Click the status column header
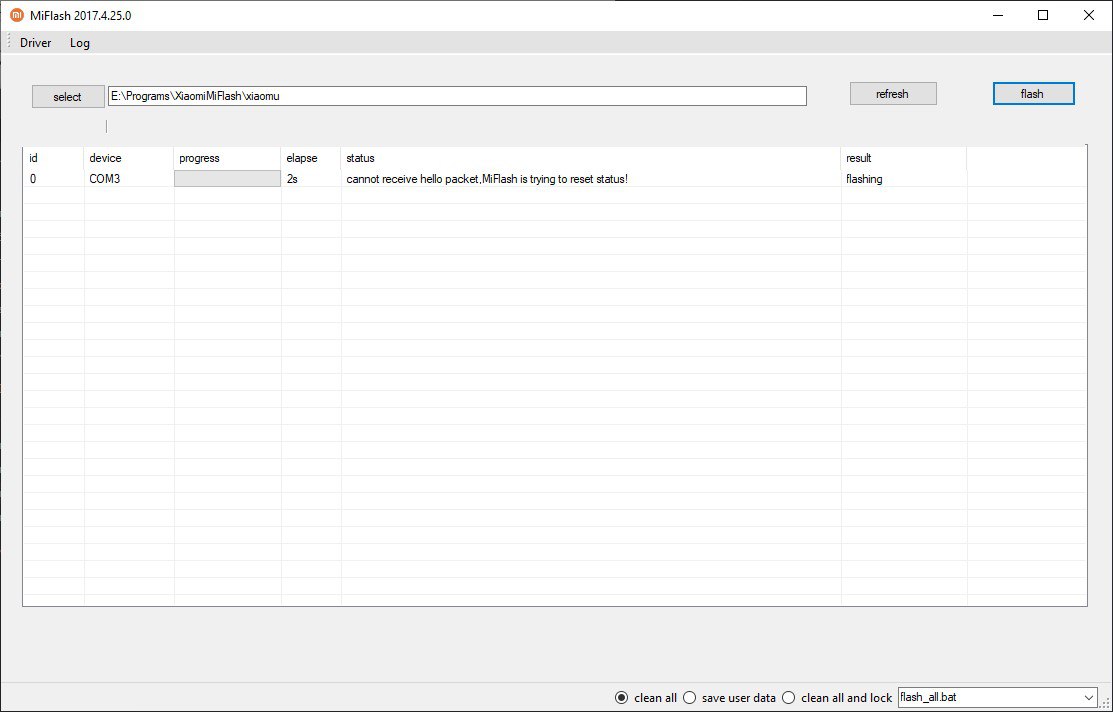1113x712 pixels. [x=591, y=158]
